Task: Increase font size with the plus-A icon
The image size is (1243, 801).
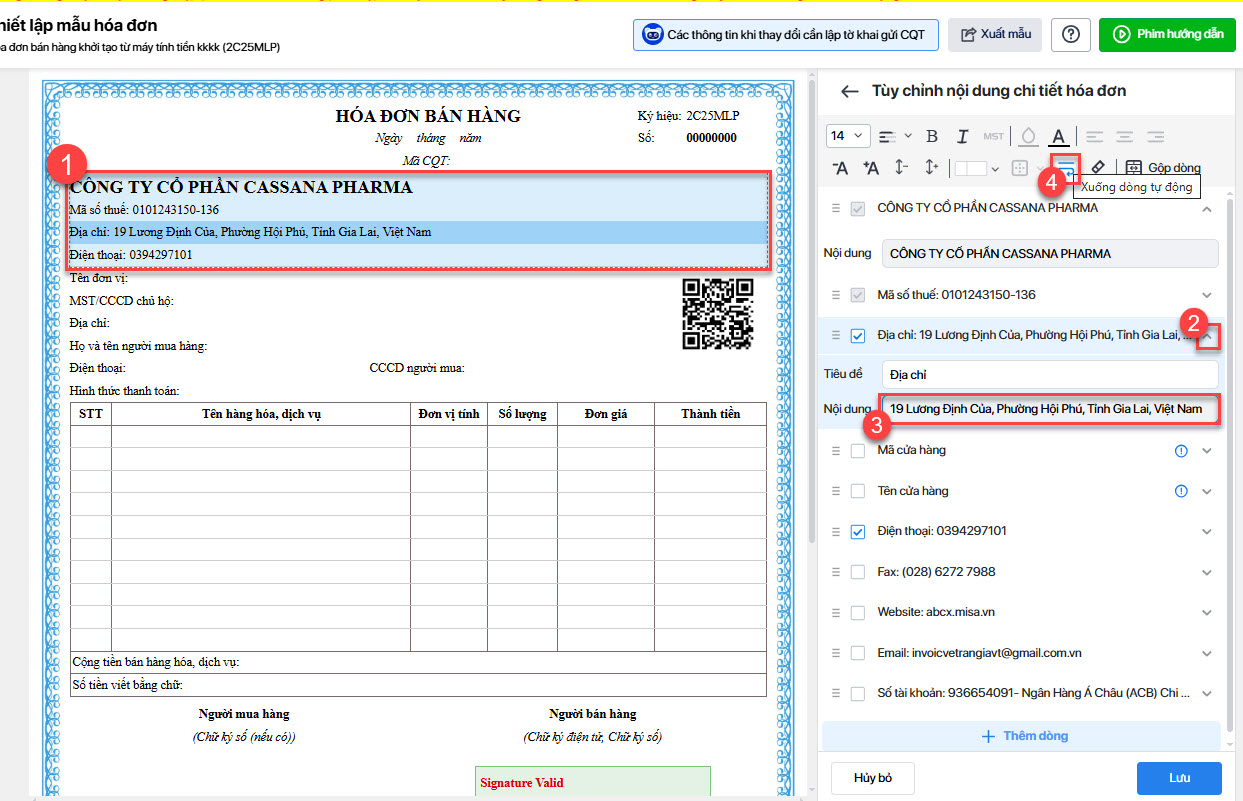Action: click(x=871, y=168)
